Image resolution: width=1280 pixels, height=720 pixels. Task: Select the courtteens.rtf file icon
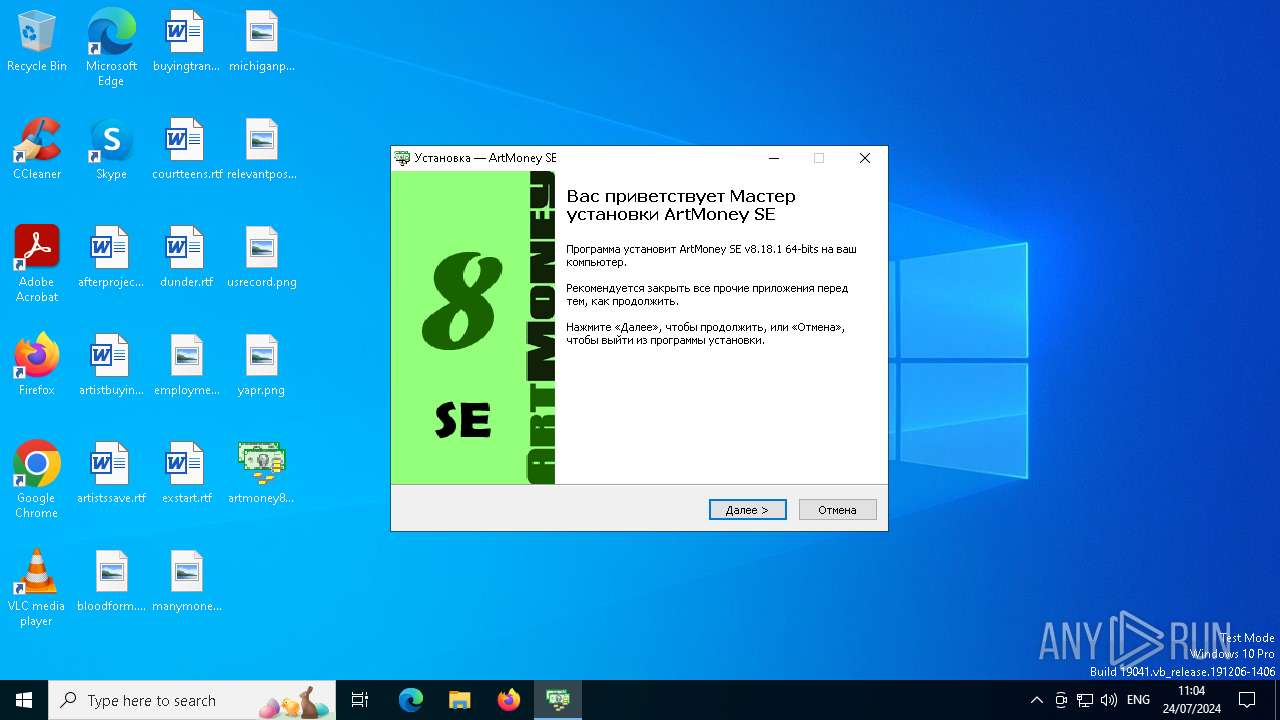(x=186, y=150)
